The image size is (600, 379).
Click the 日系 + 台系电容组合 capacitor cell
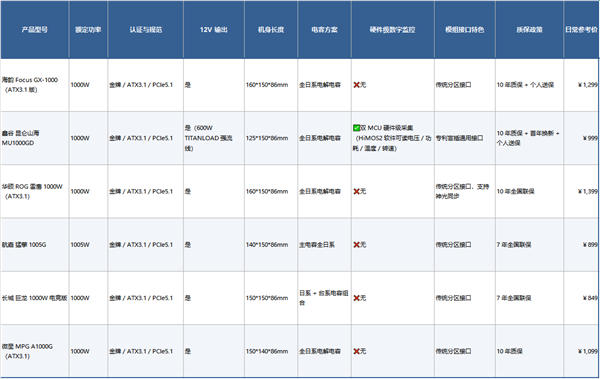324,298
